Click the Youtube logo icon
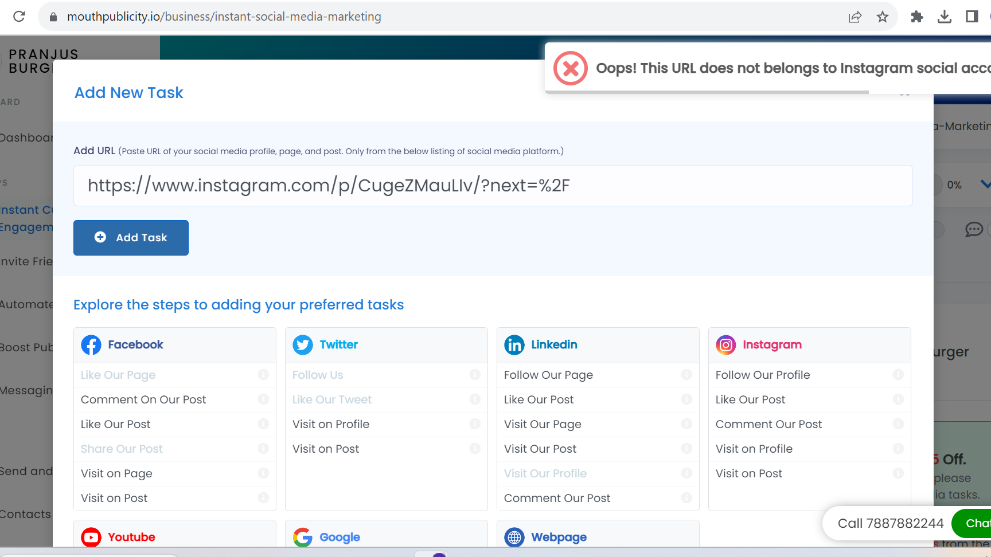Image resolution: width=991 pixels, height=557 pixels. (91, 537)
